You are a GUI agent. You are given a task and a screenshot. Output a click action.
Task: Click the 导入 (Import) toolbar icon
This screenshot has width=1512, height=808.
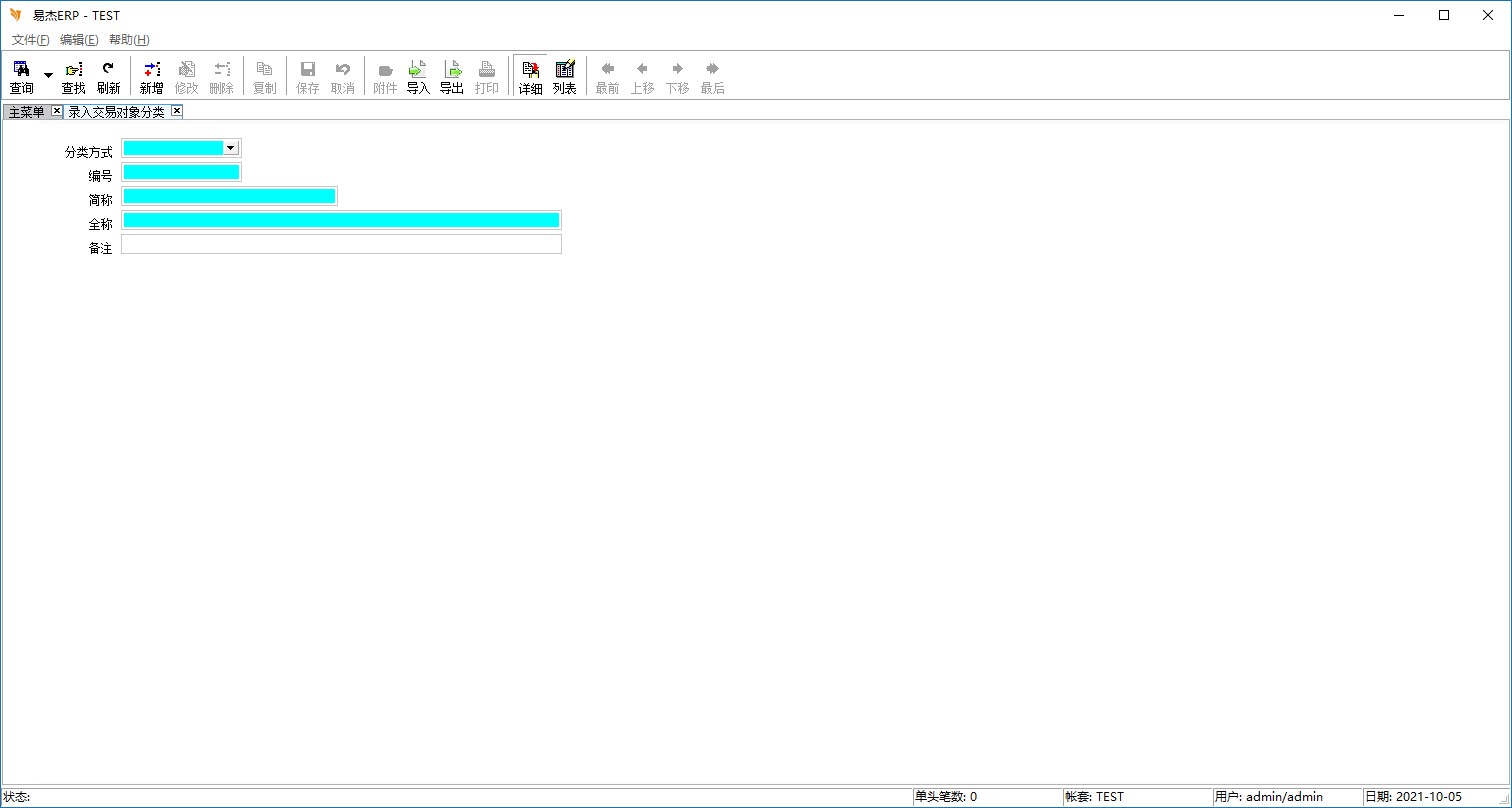pyautogui.click(x=418, y=76)
